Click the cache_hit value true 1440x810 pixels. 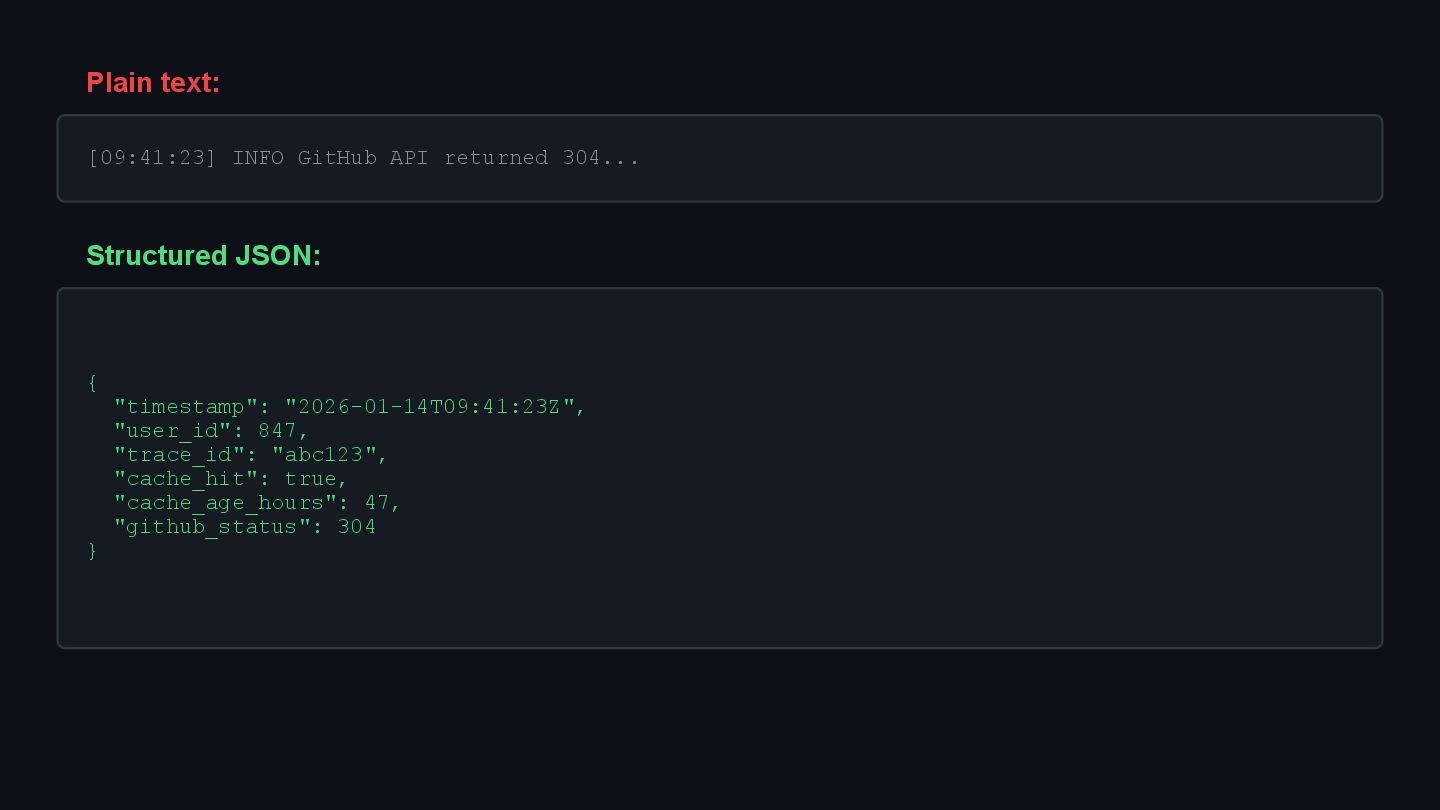(310, 479)
